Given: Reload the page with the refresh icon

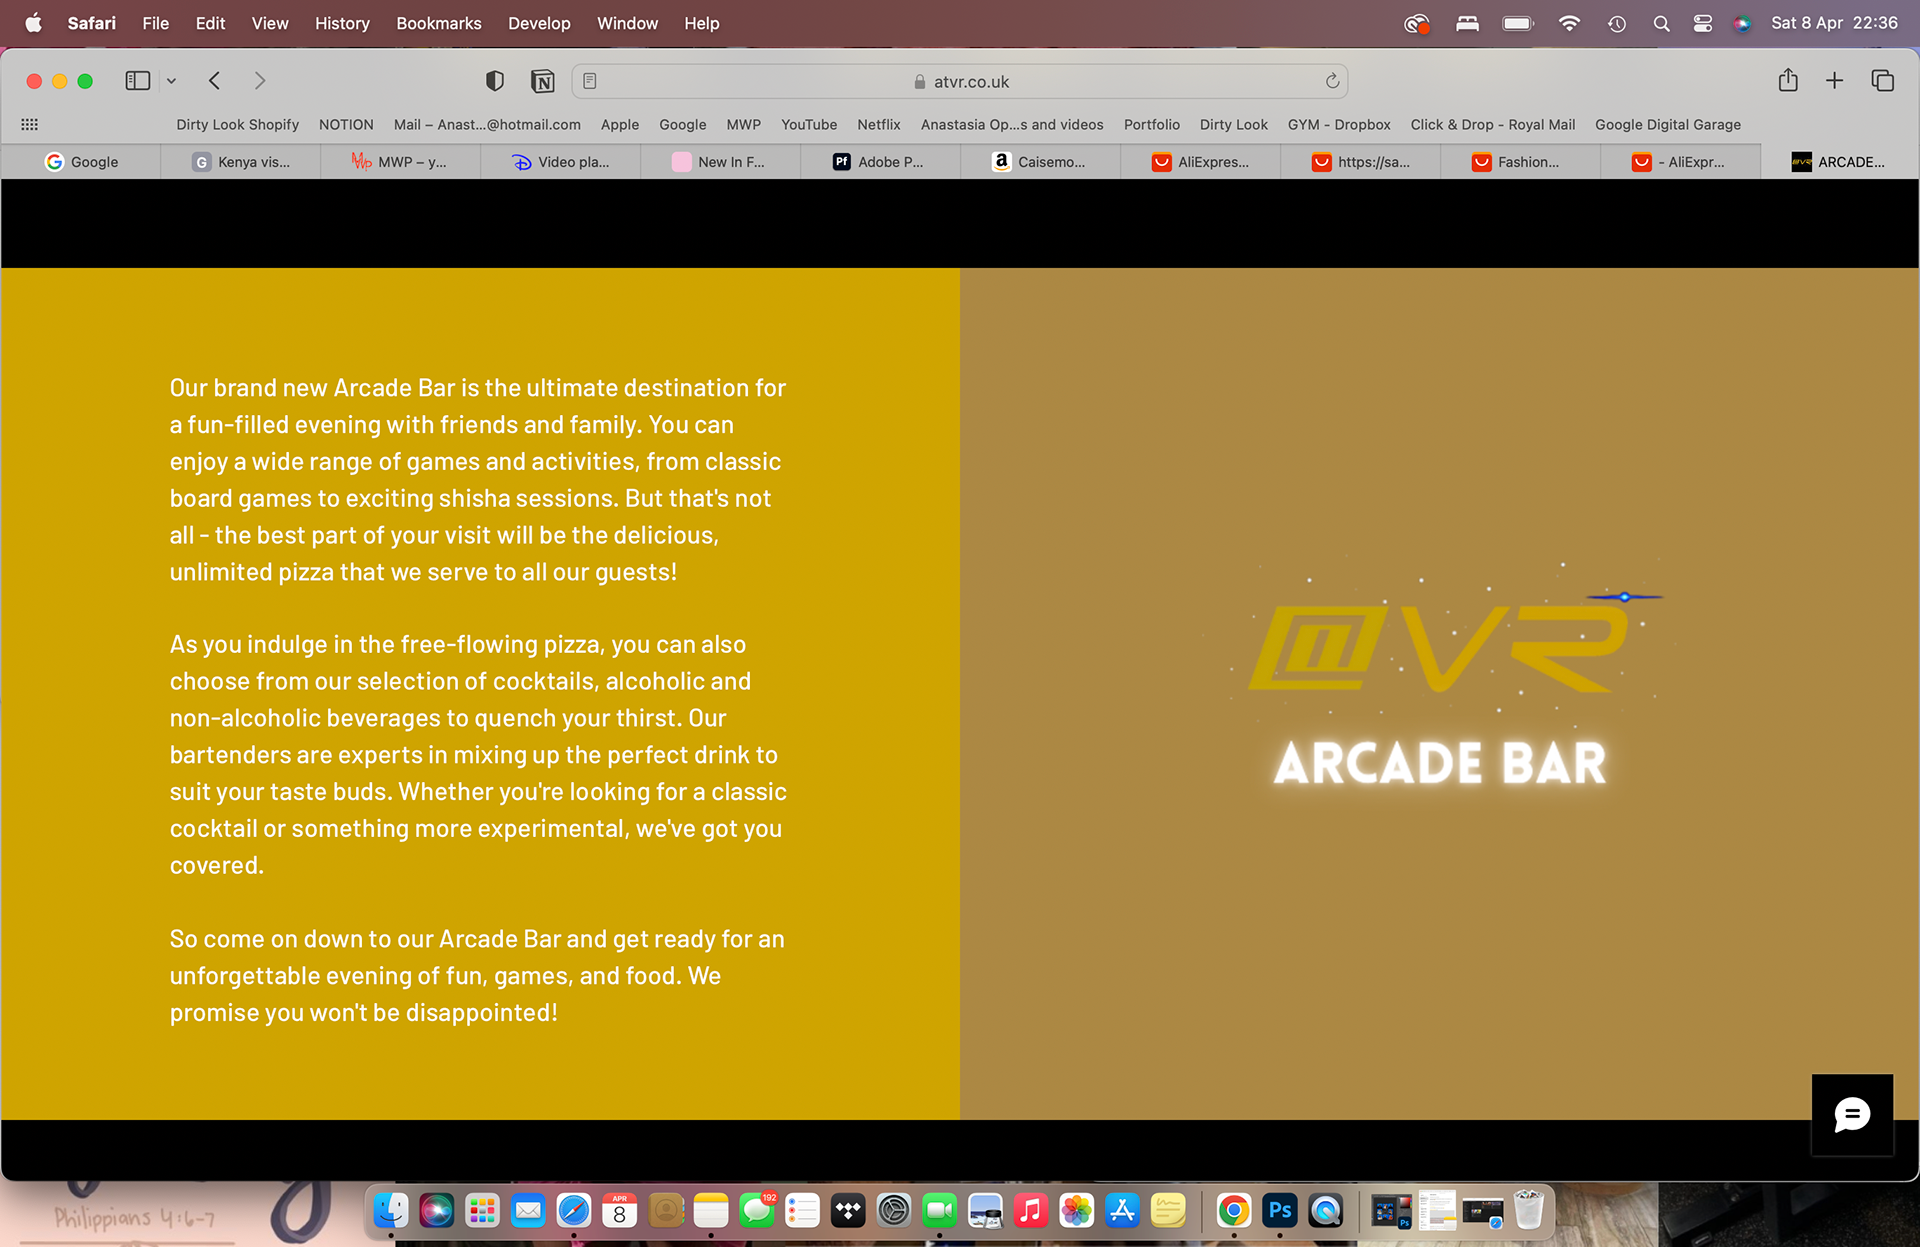Looking at the screenshot, I should (x=1332, y=81).
